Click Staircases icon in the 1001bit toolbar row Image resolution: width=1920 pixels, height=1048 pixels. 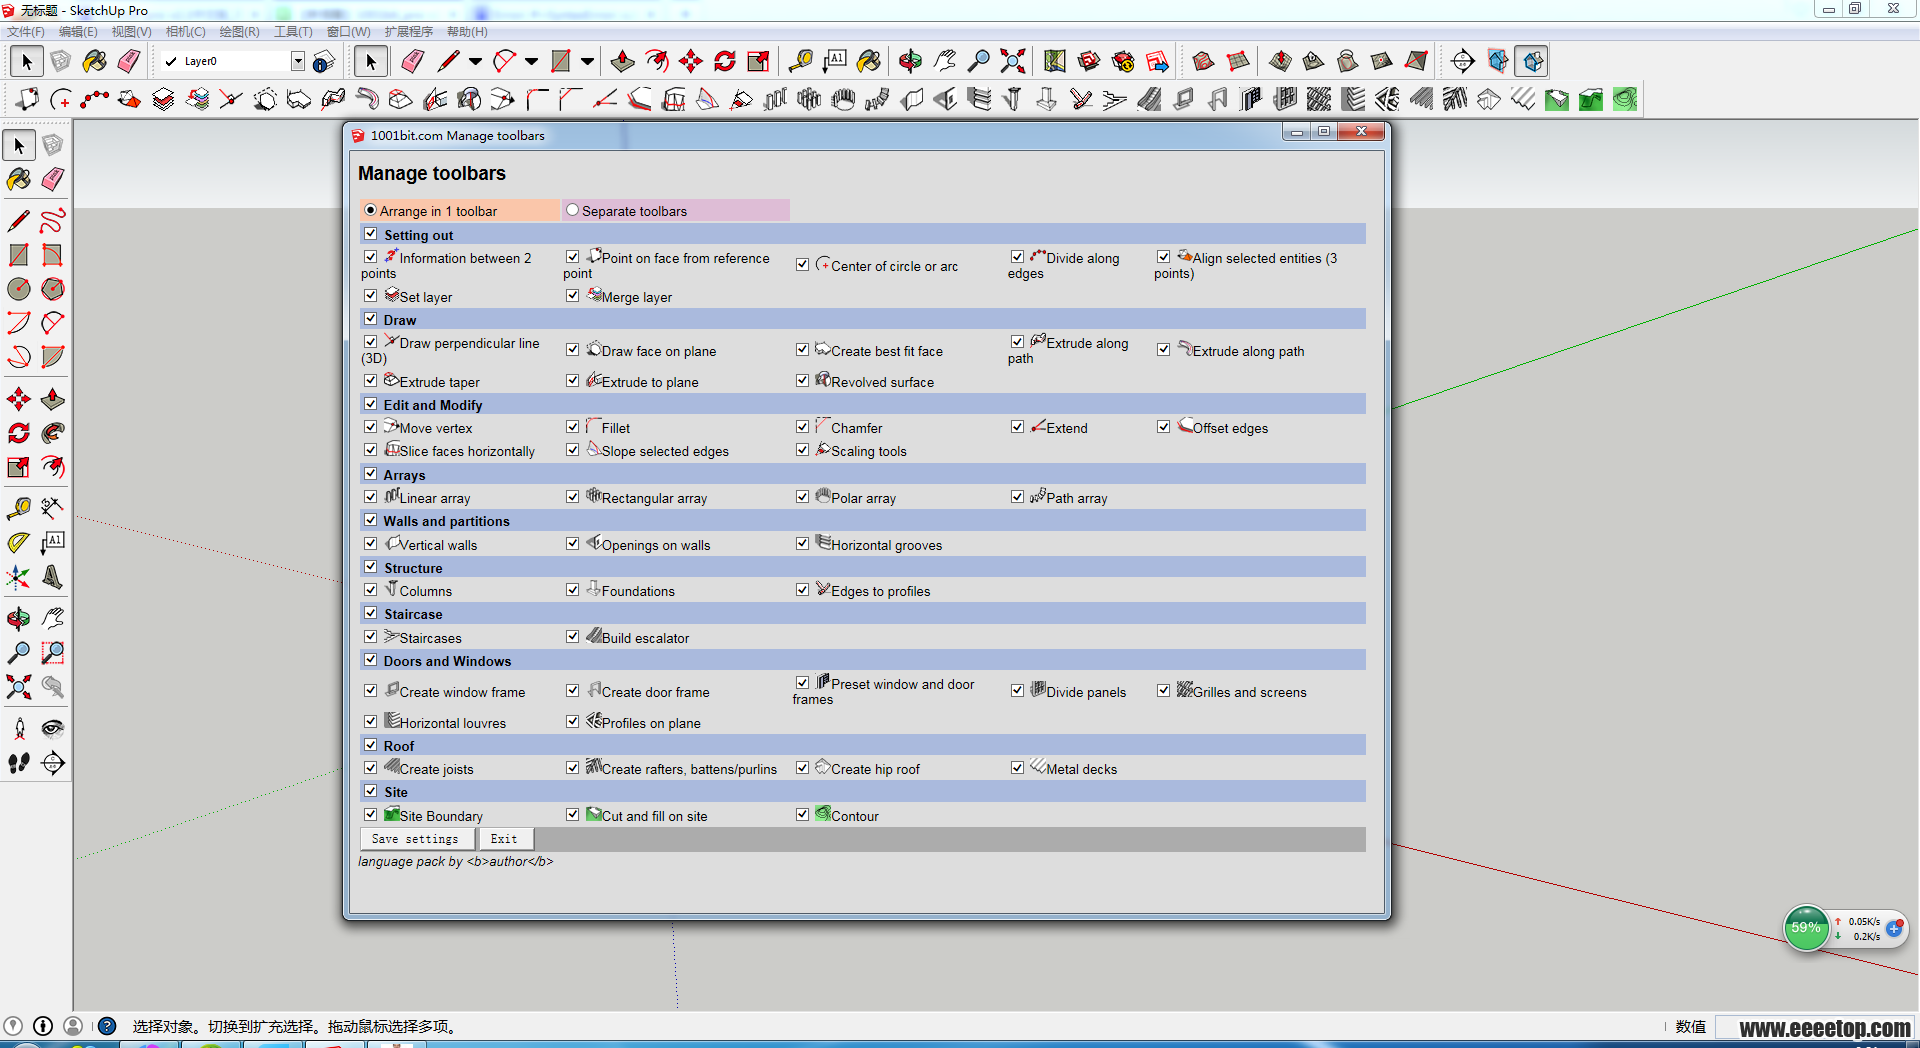pyautogui.click(x=1114, y=99)
